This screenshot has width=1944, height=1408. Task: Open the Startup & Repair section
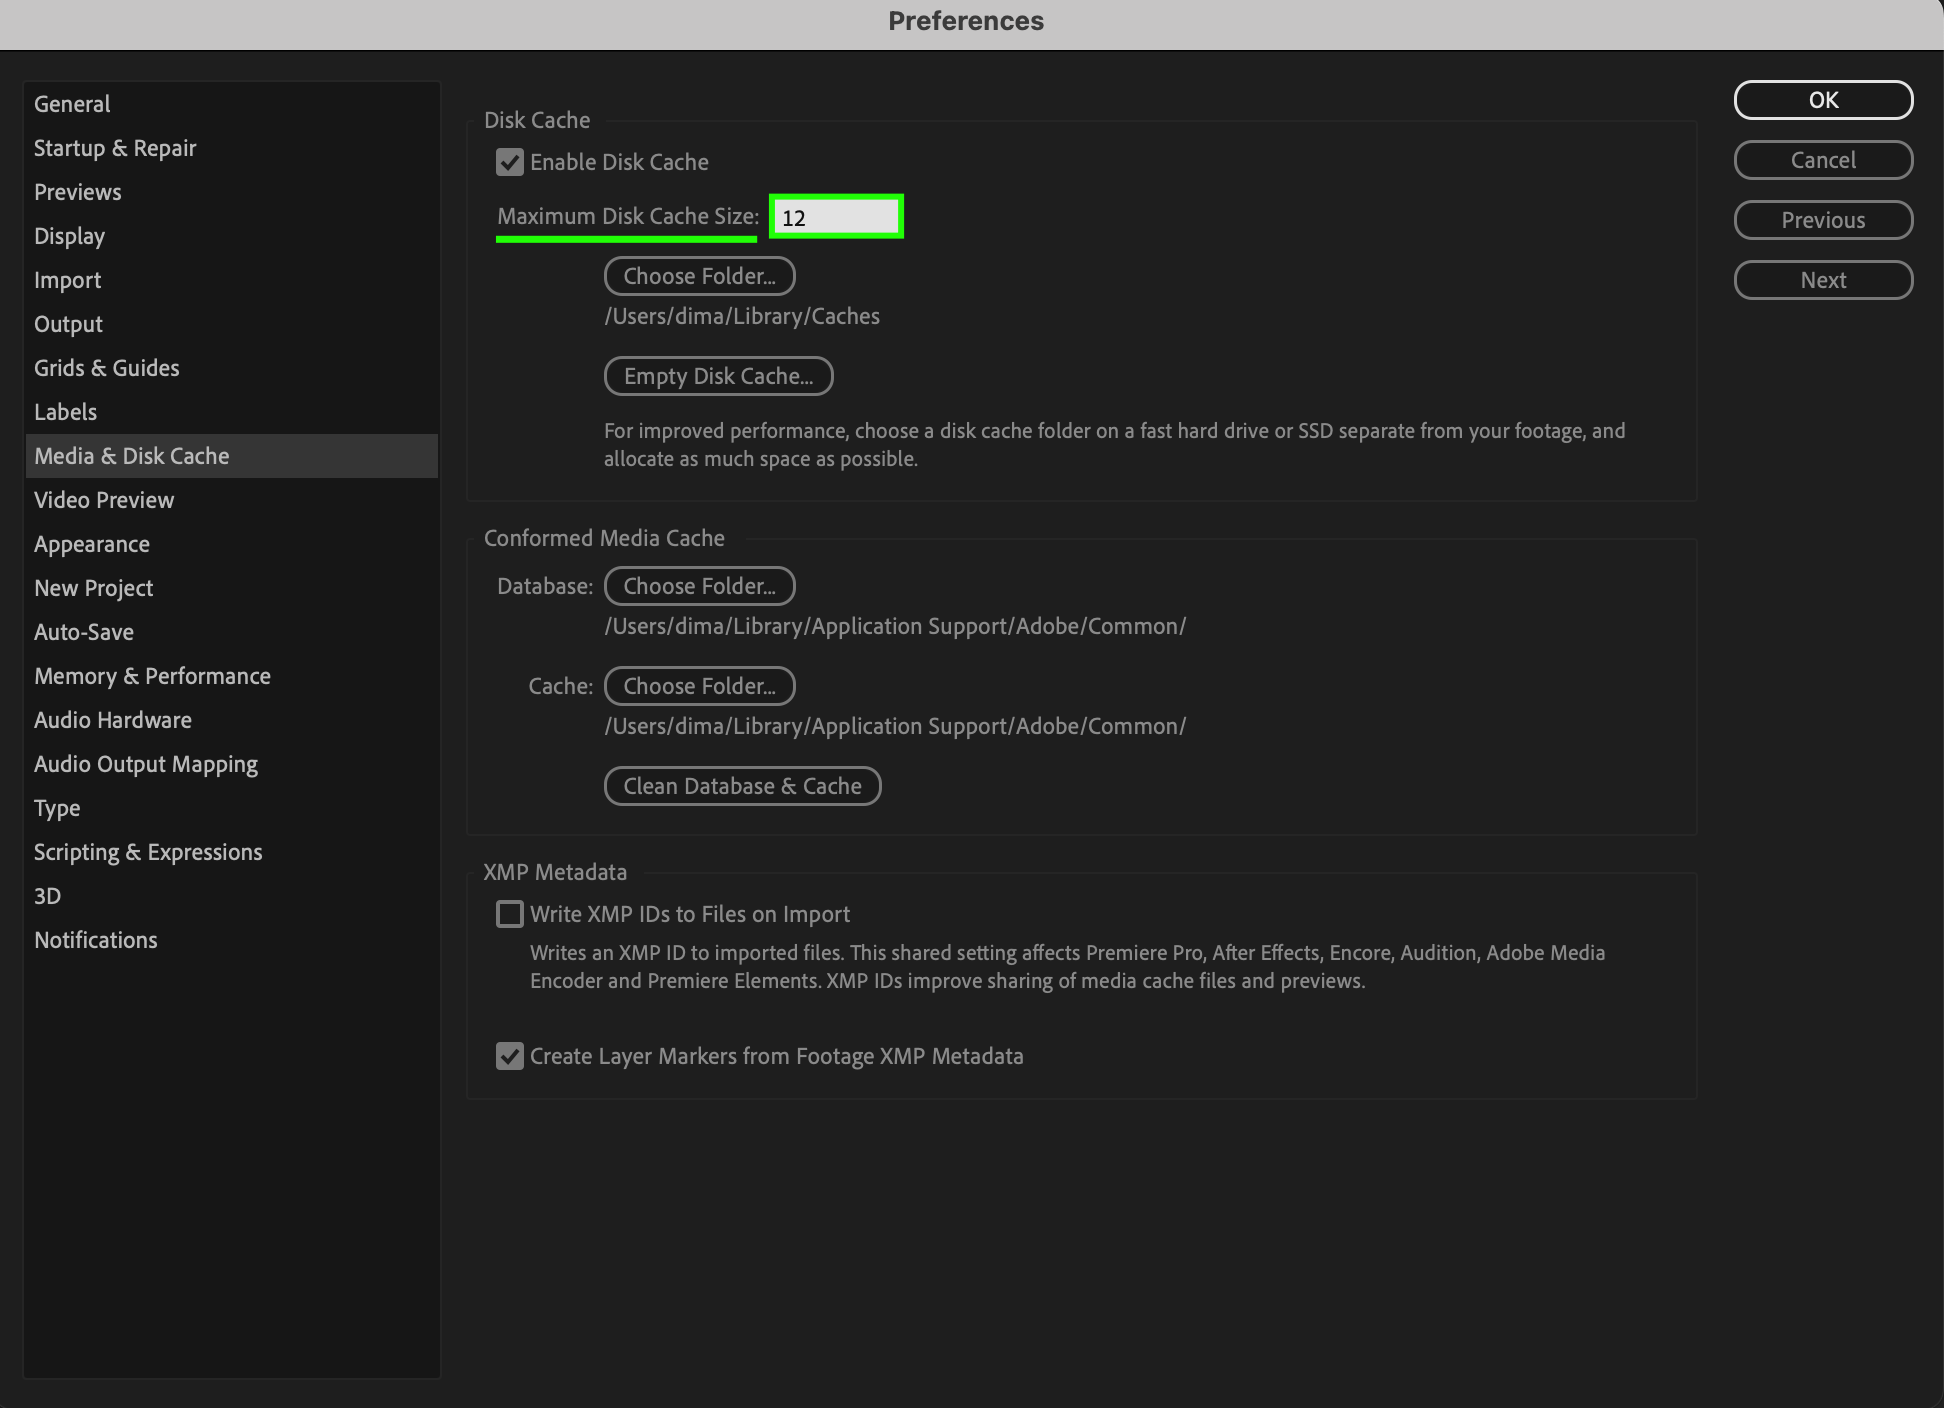pyautogui.click(x=115, y=148)
